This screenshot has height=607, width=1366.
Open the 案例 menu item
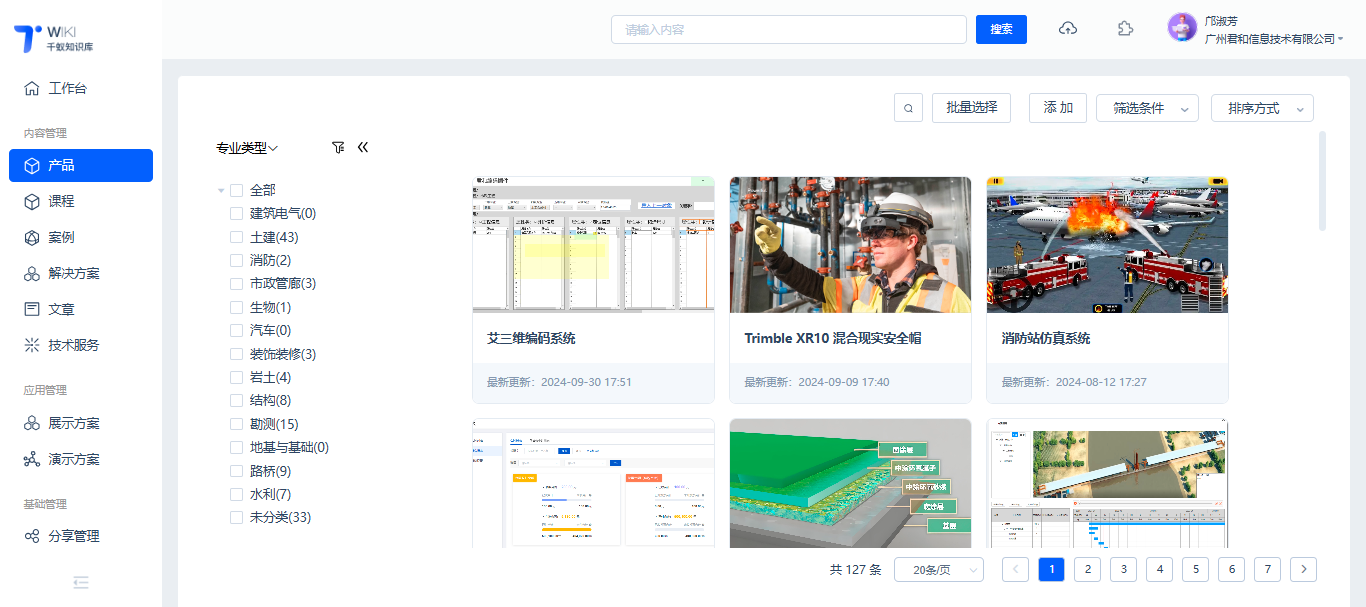tap(81, 237)
